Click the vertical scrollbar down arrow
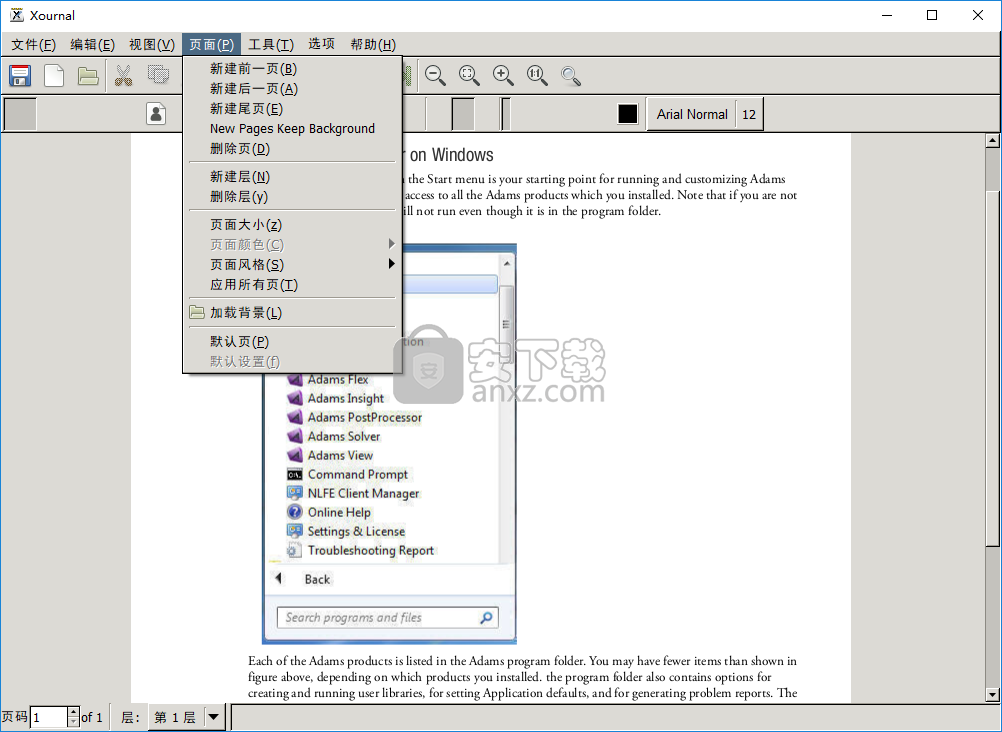This screenshot has height=732, width=1002. point(992,695)
